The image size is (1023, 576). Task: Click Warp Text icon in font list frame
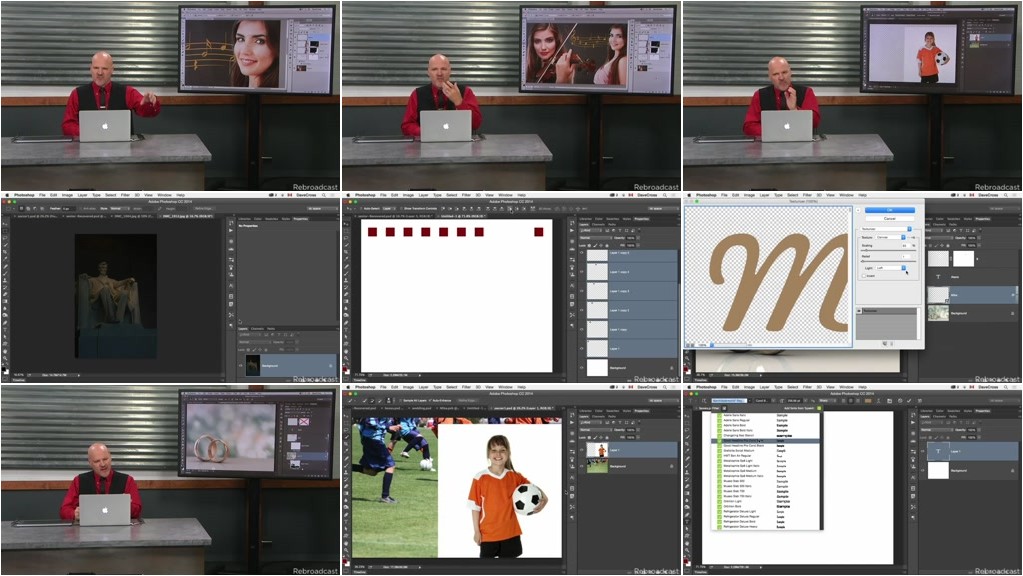pos(879,401)
